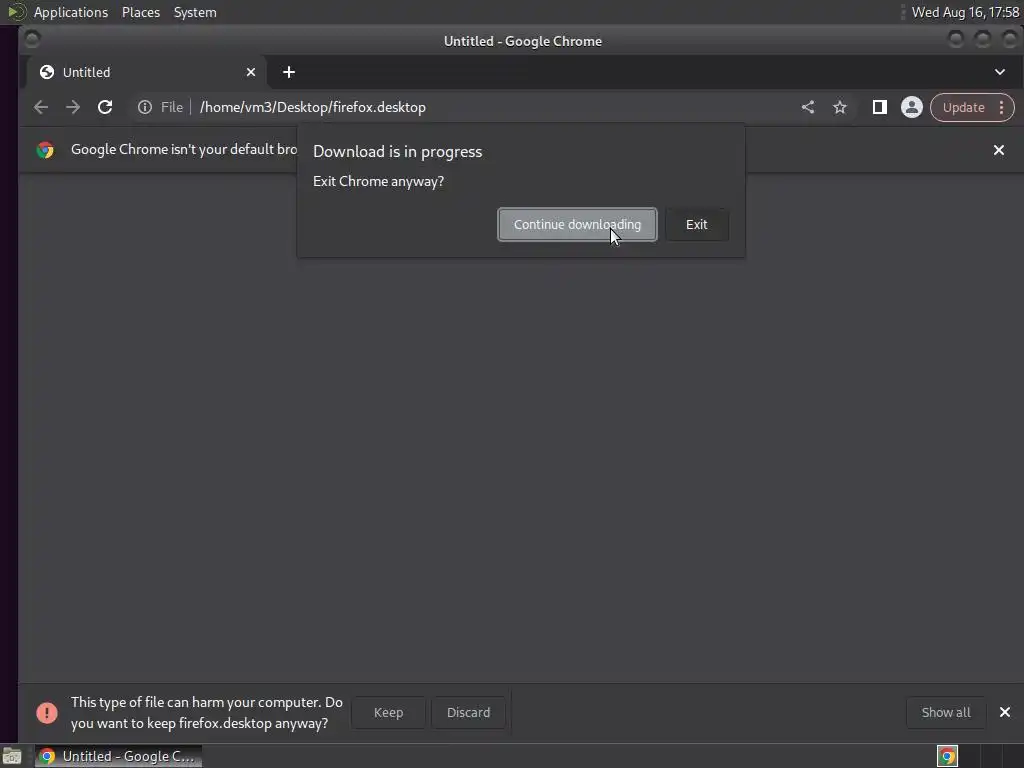Close the Untitled tab
The width and height of the screenshot is (1024, 768).
tap(251, 72)
